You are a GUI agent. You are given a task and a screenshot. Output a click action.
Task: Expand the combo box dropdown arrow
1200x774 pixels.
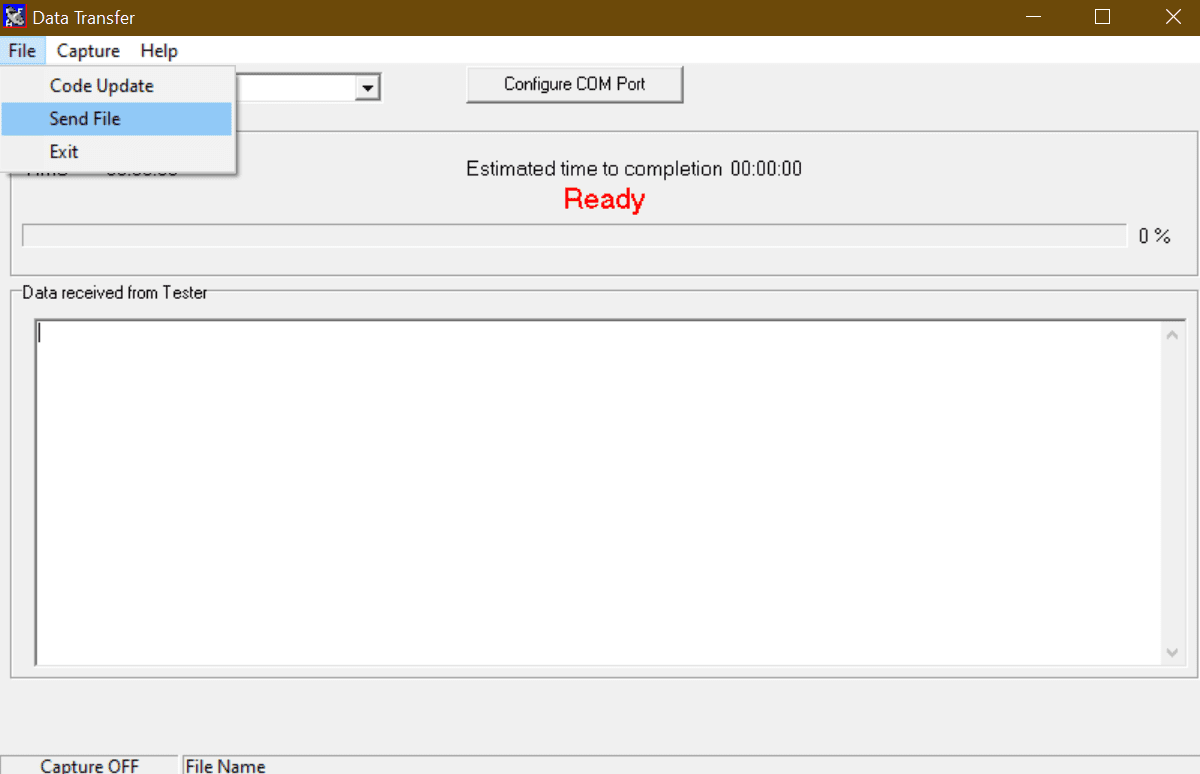[x=368, y=89]
